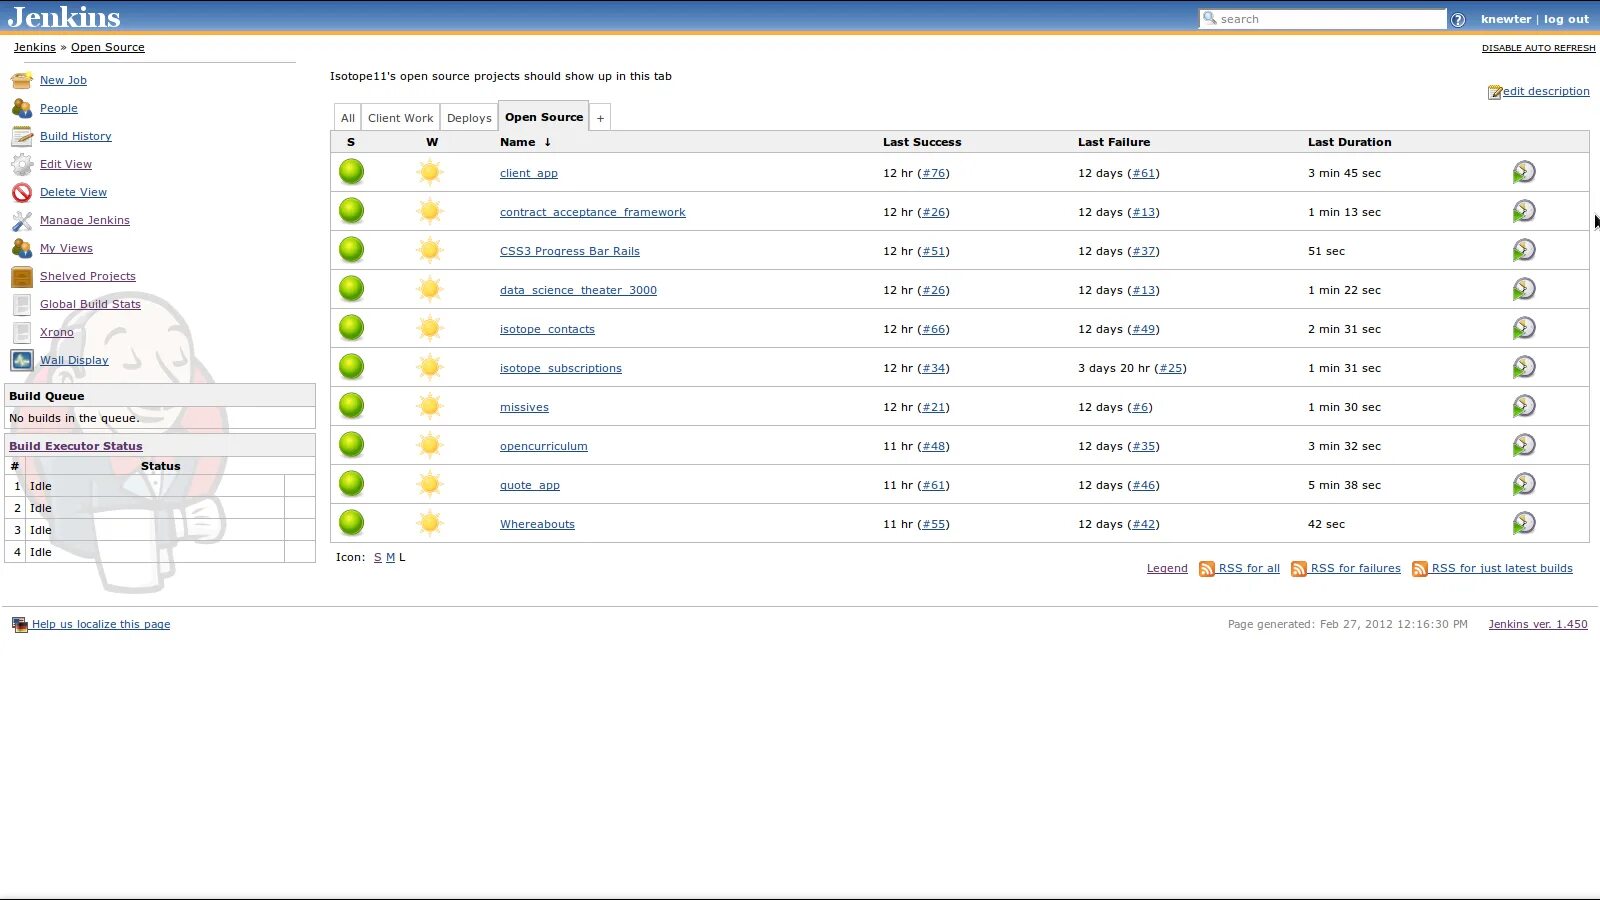Image resolution: width=1600 pixels, height=900 pixels.
Task: Sort table by Last Success column
Action: pos(922,142)
